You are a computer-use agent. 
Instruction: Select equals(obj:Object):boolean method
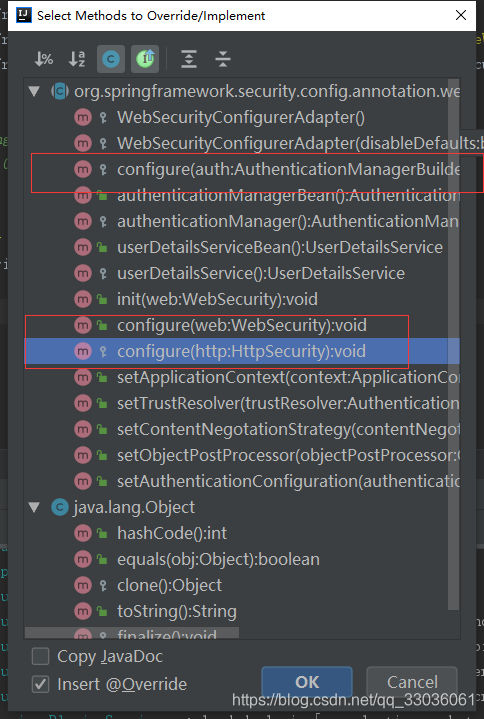(242, 559)
